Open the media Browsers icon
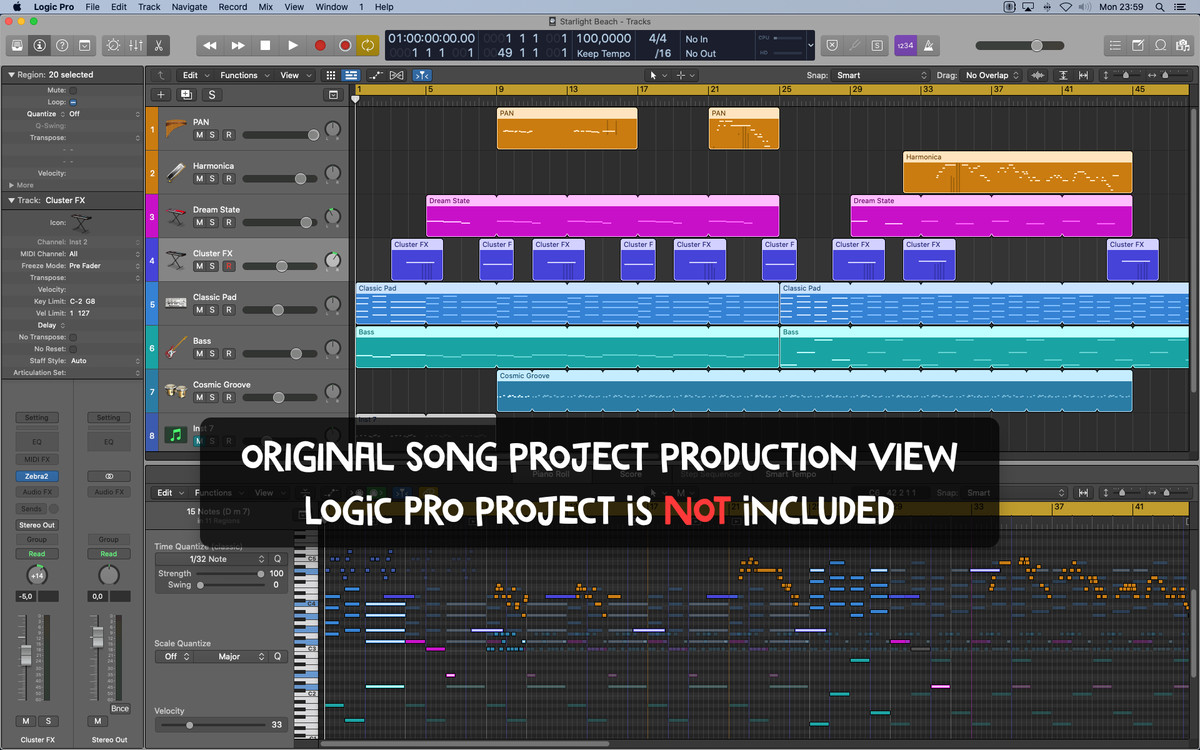Screen dimensions: 1200x750 tap(1183, 45)
